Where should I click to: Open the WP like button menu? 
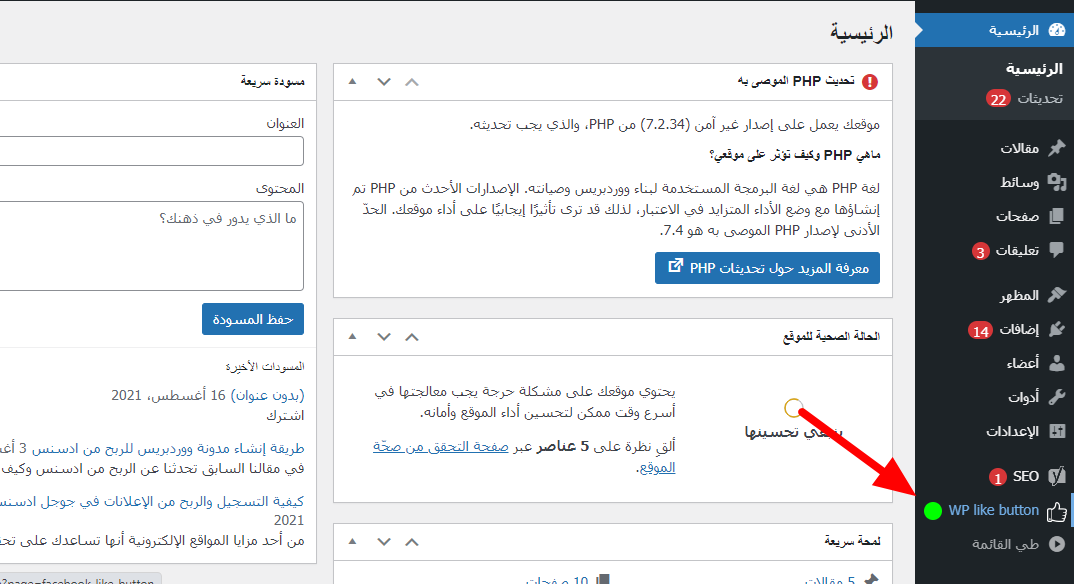[x=995, y=511]
